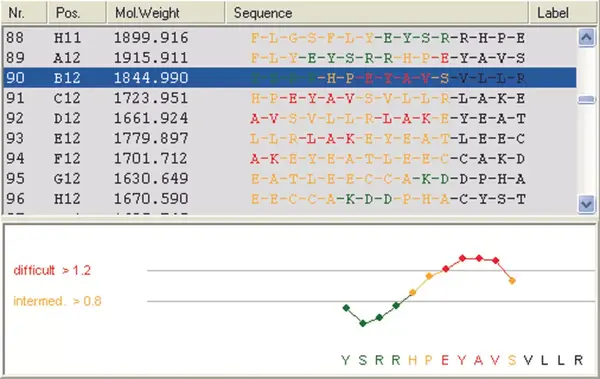Image resolution: width=600 pixels, height=379 pixels.
Task: Select row 95 at position G12
Action: [290, 179]
